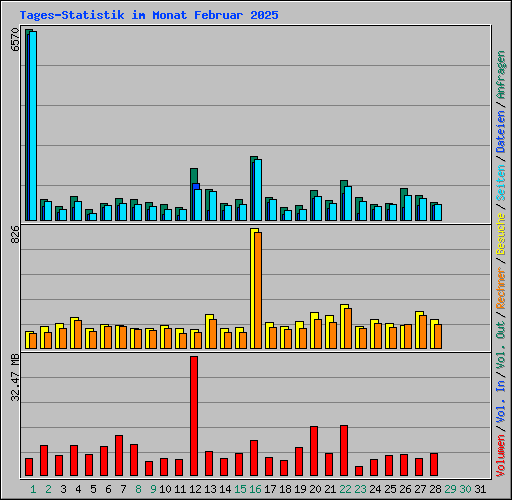Click the yellow Besuche legend text
Screen dimensions: 512x500
(501, 234)
